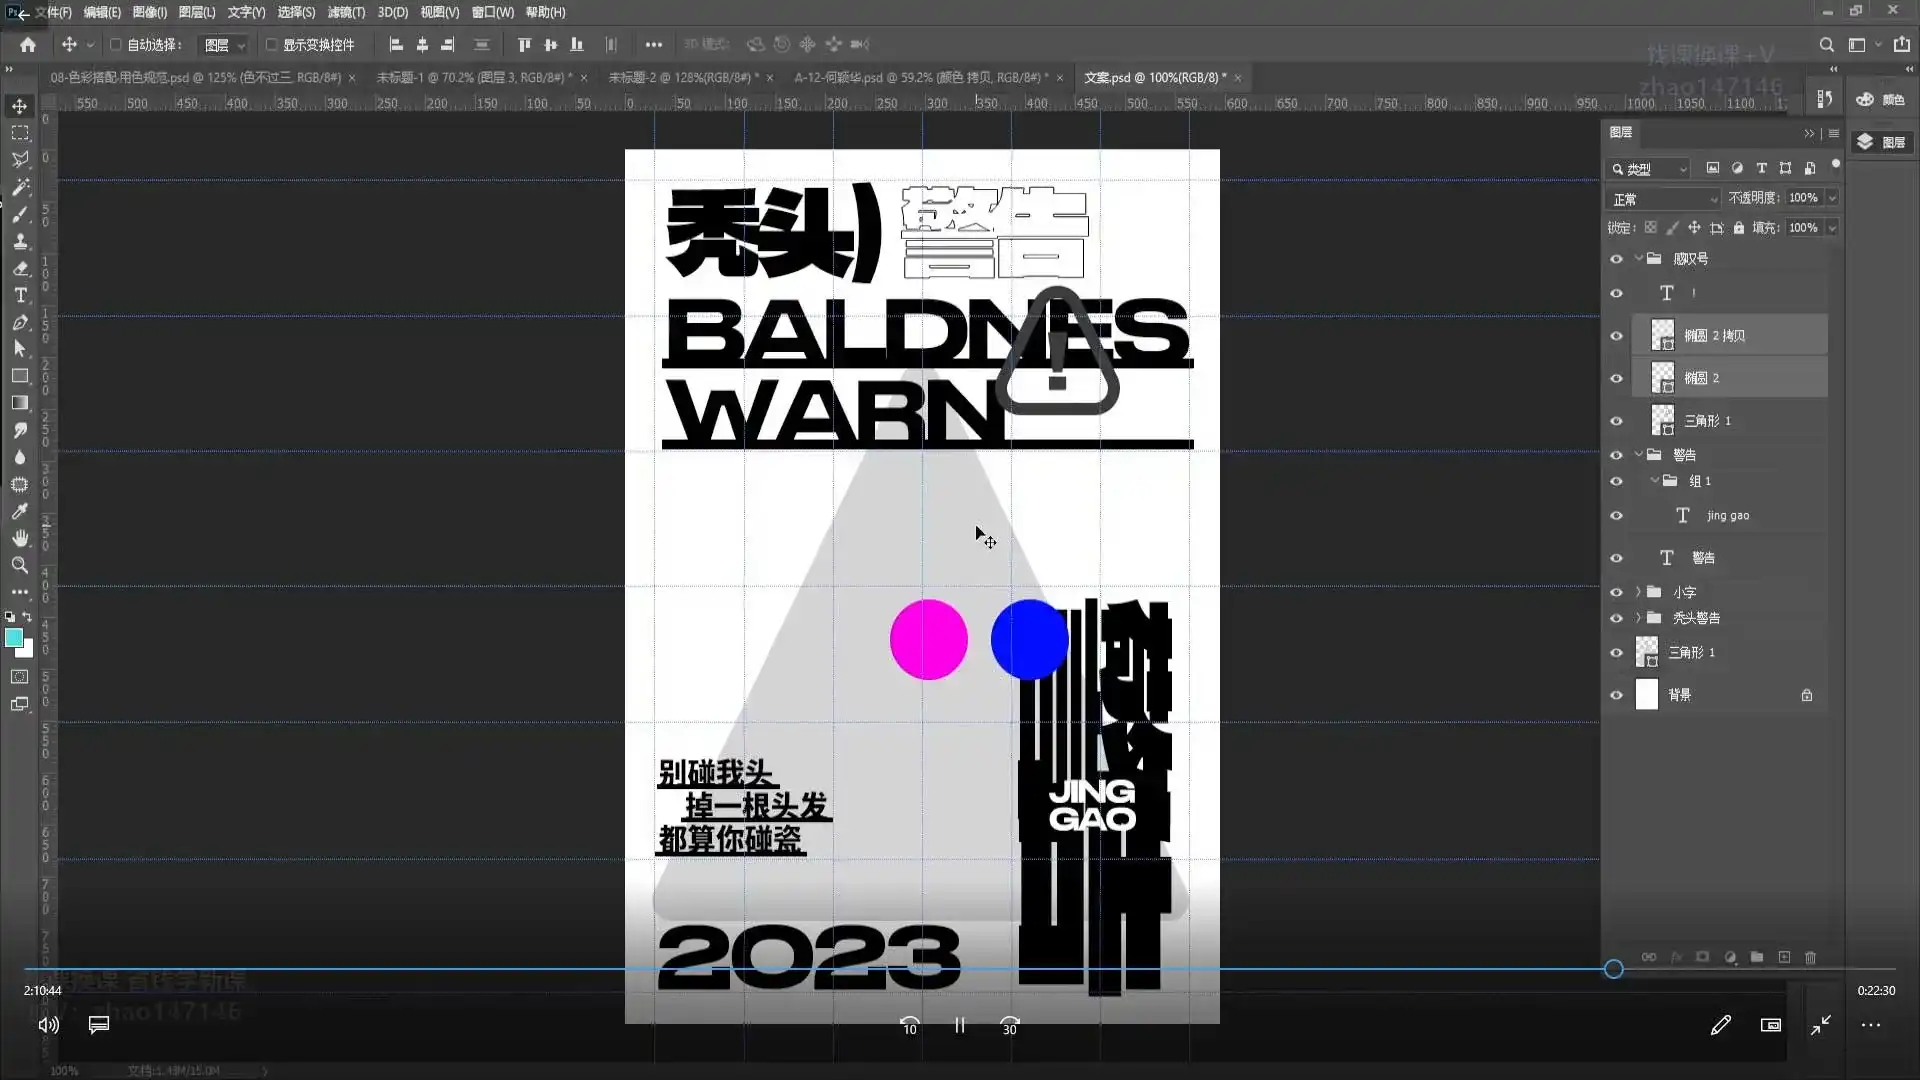Hide the 背景 layer visibility
The width and height of the screenshot is (1920, 1080).
pyautogui.click(x=1616, y=695)
